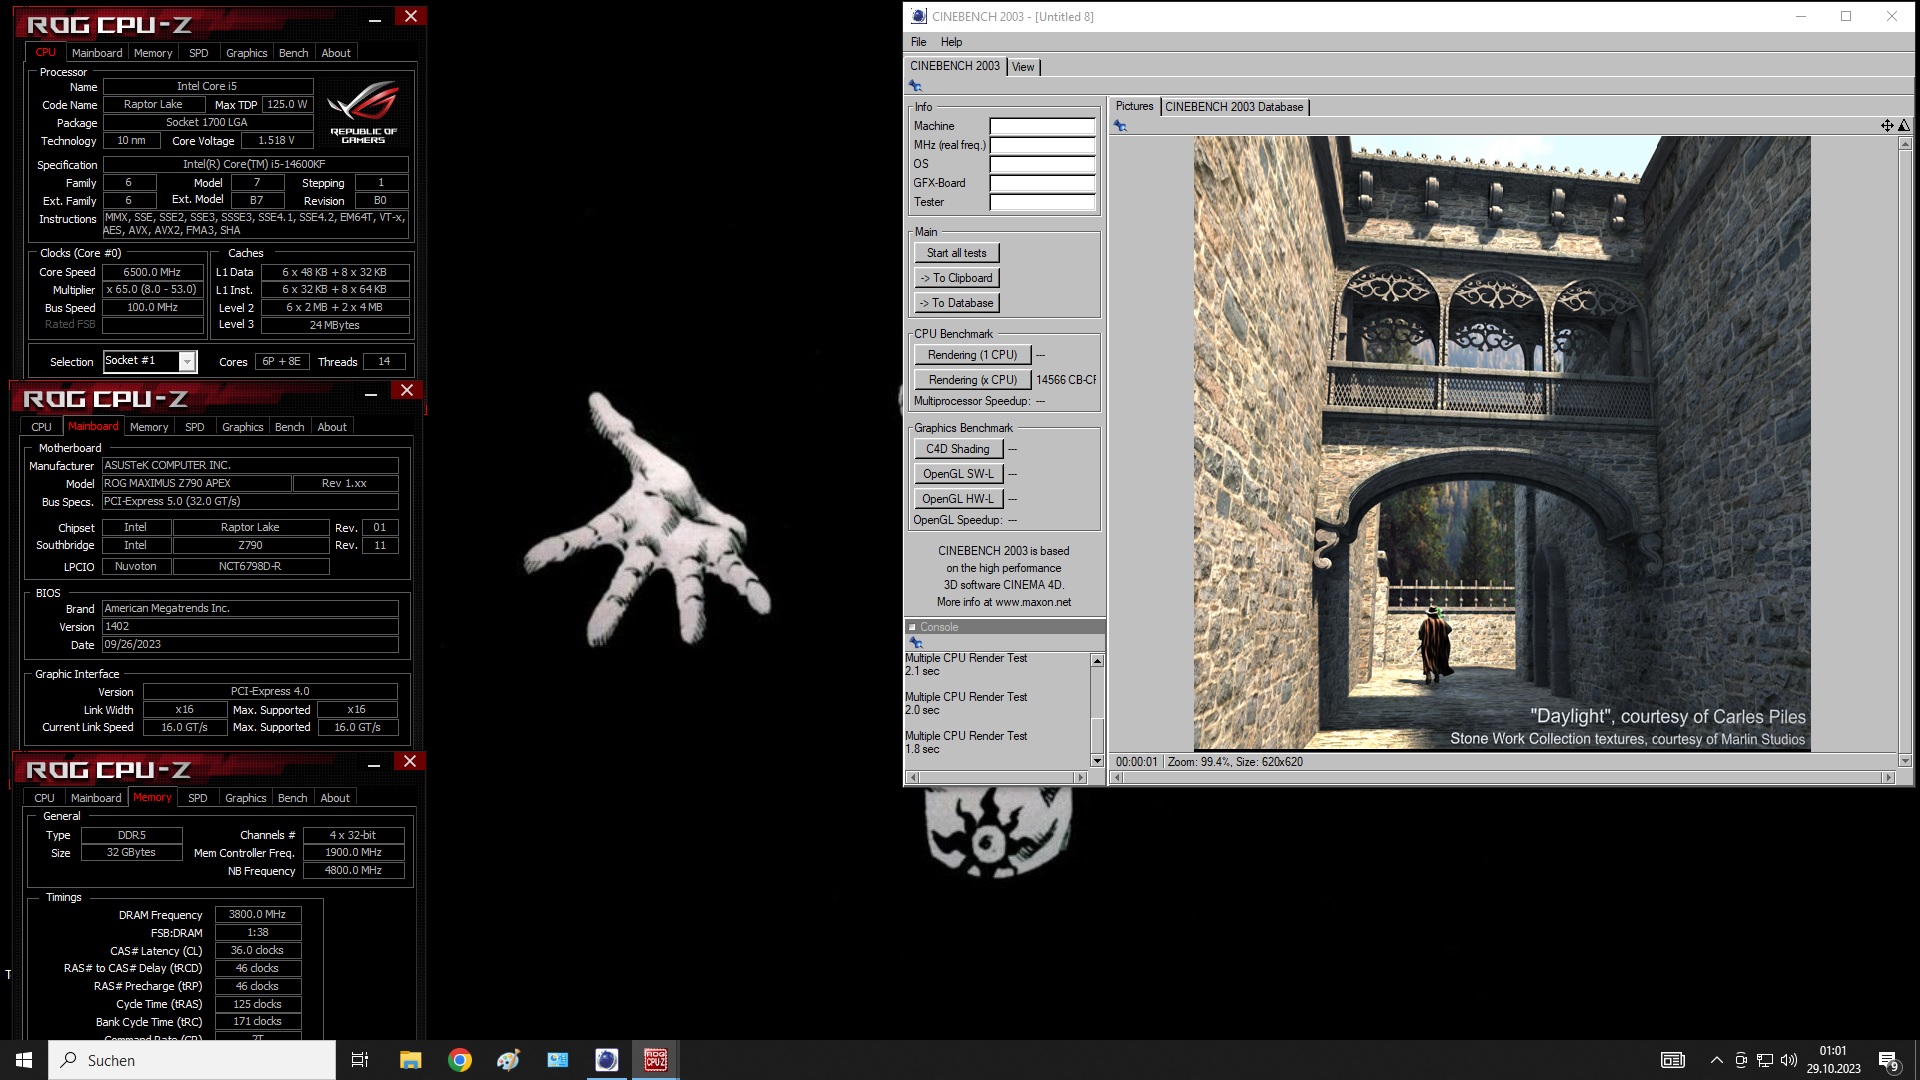Start the OpenGL HW-L test
The image size is (1920, 1080).
(x=958, y=499)
